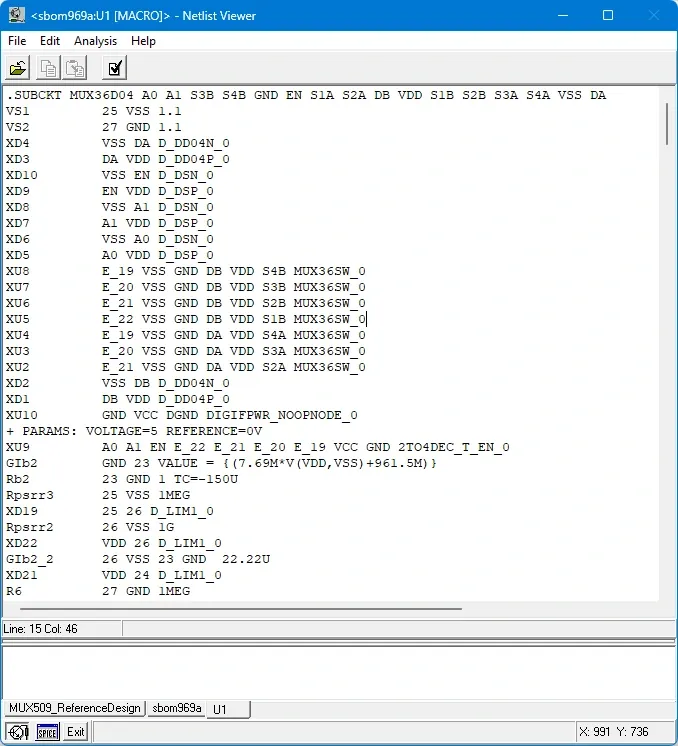
Task: Click the GIb2 VALUE expression line
Action: [x=221, y=463]
